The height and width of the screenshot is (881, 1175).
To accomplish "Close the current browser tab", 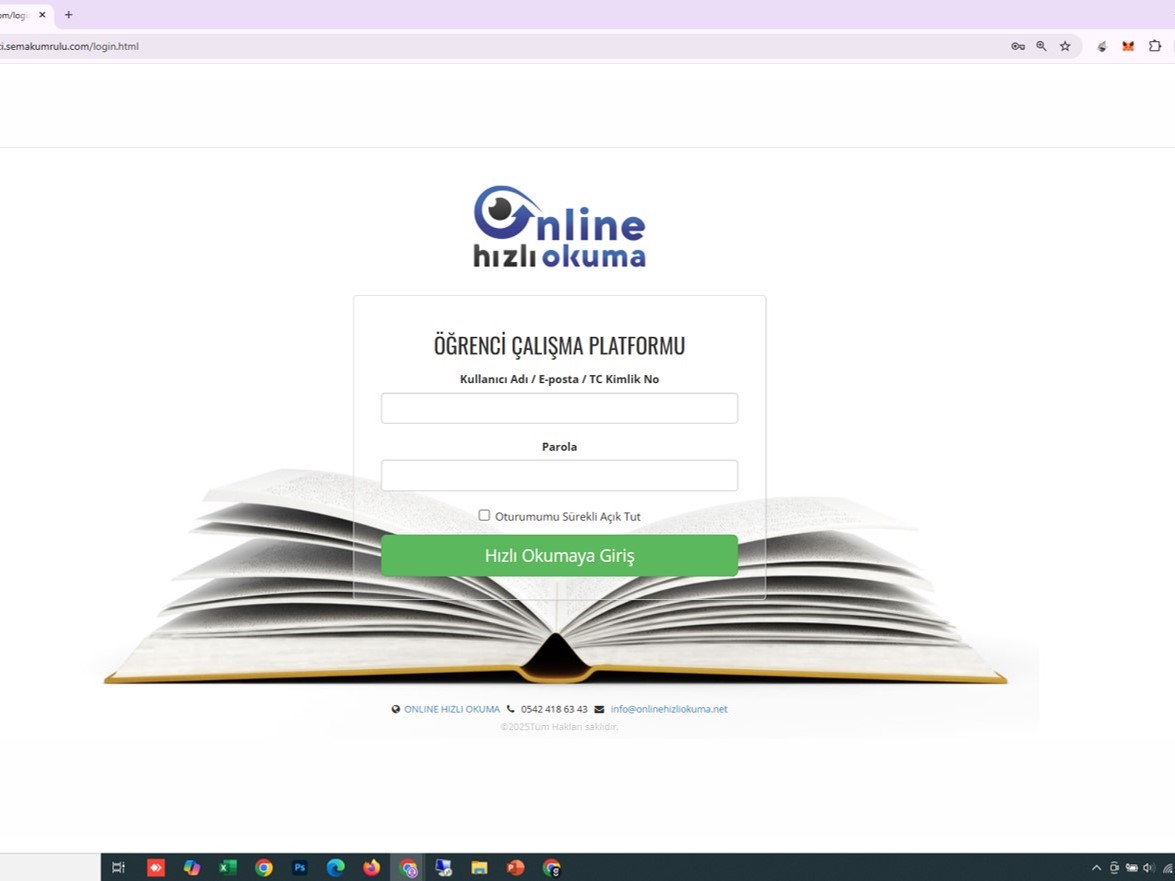I will [x=42, y=15].
